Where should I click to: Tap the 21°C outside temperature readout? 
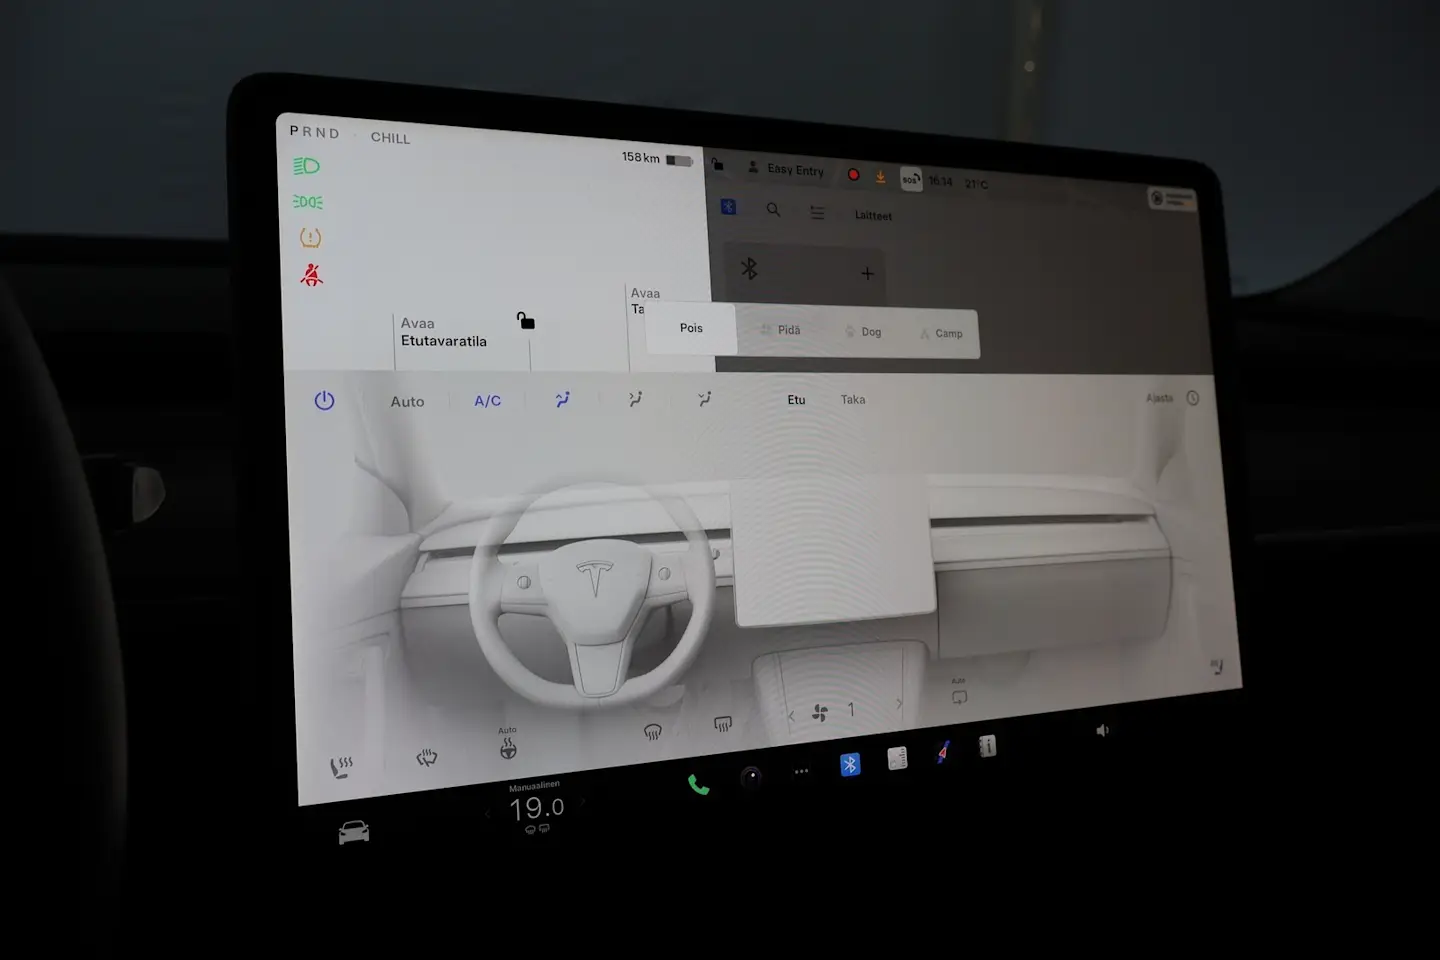[x=976, y=184]
